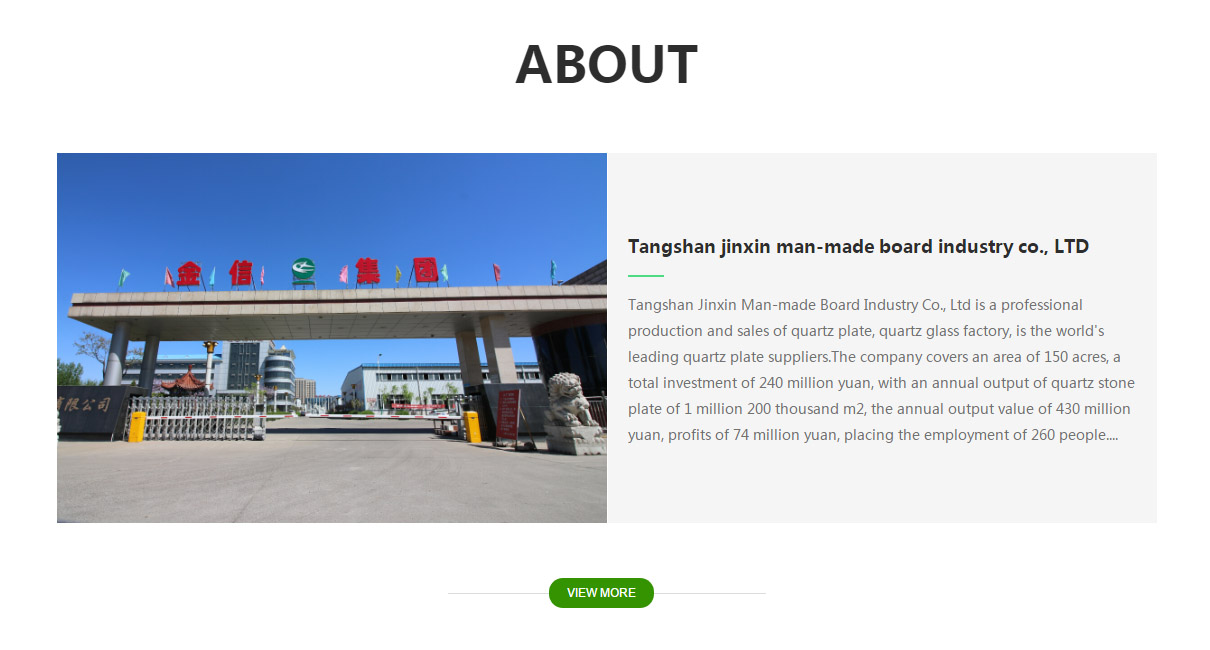Screen dimensions: 1210x650
Task: Select the left yellow barrier post
Action: 137,426
